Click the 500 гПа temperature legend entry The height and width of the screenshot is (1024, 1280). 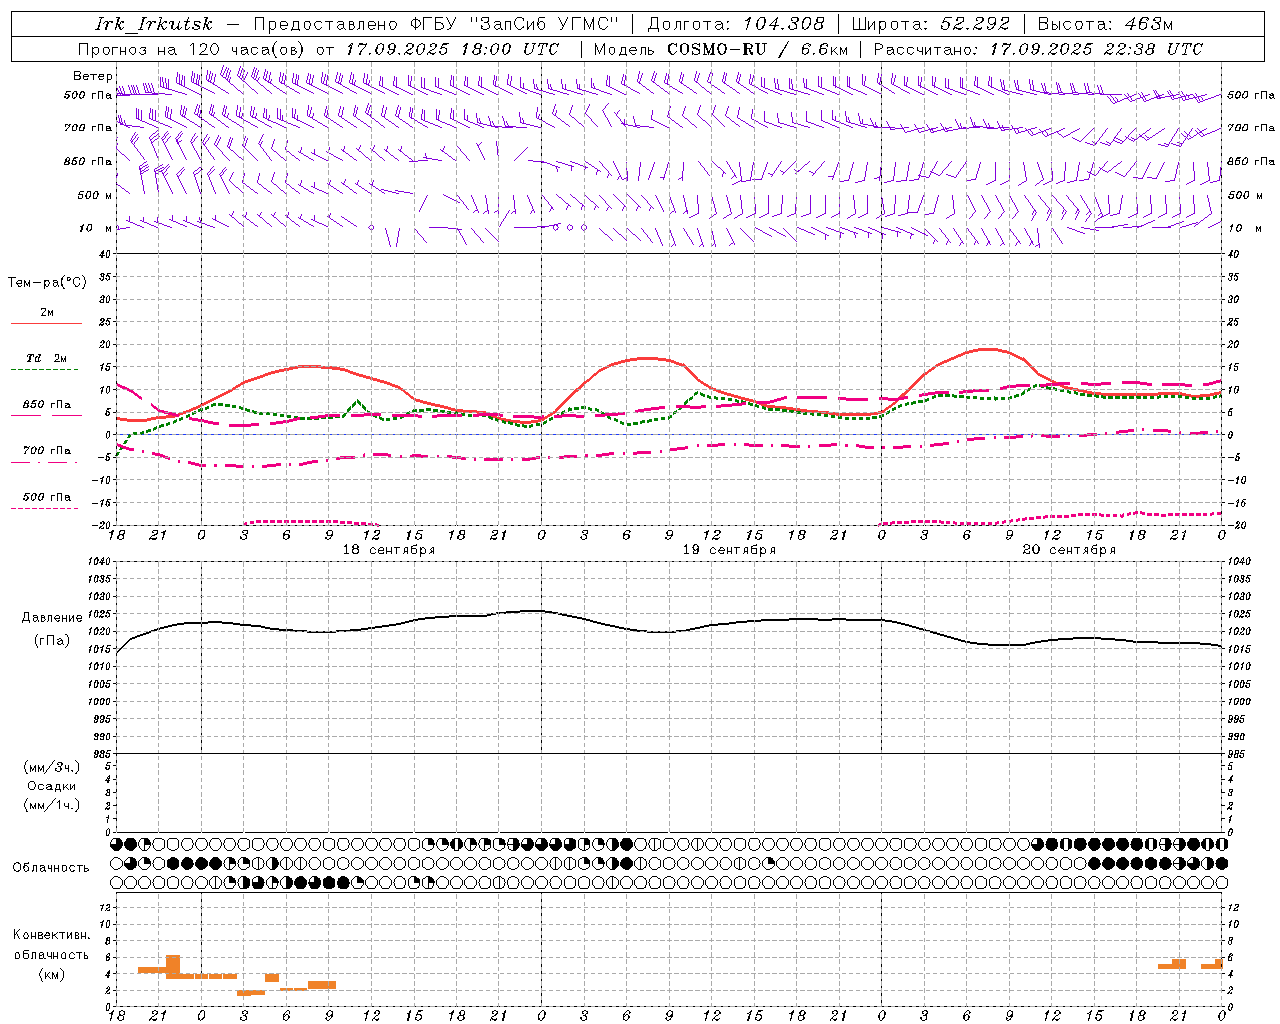[x=47, y=497]
